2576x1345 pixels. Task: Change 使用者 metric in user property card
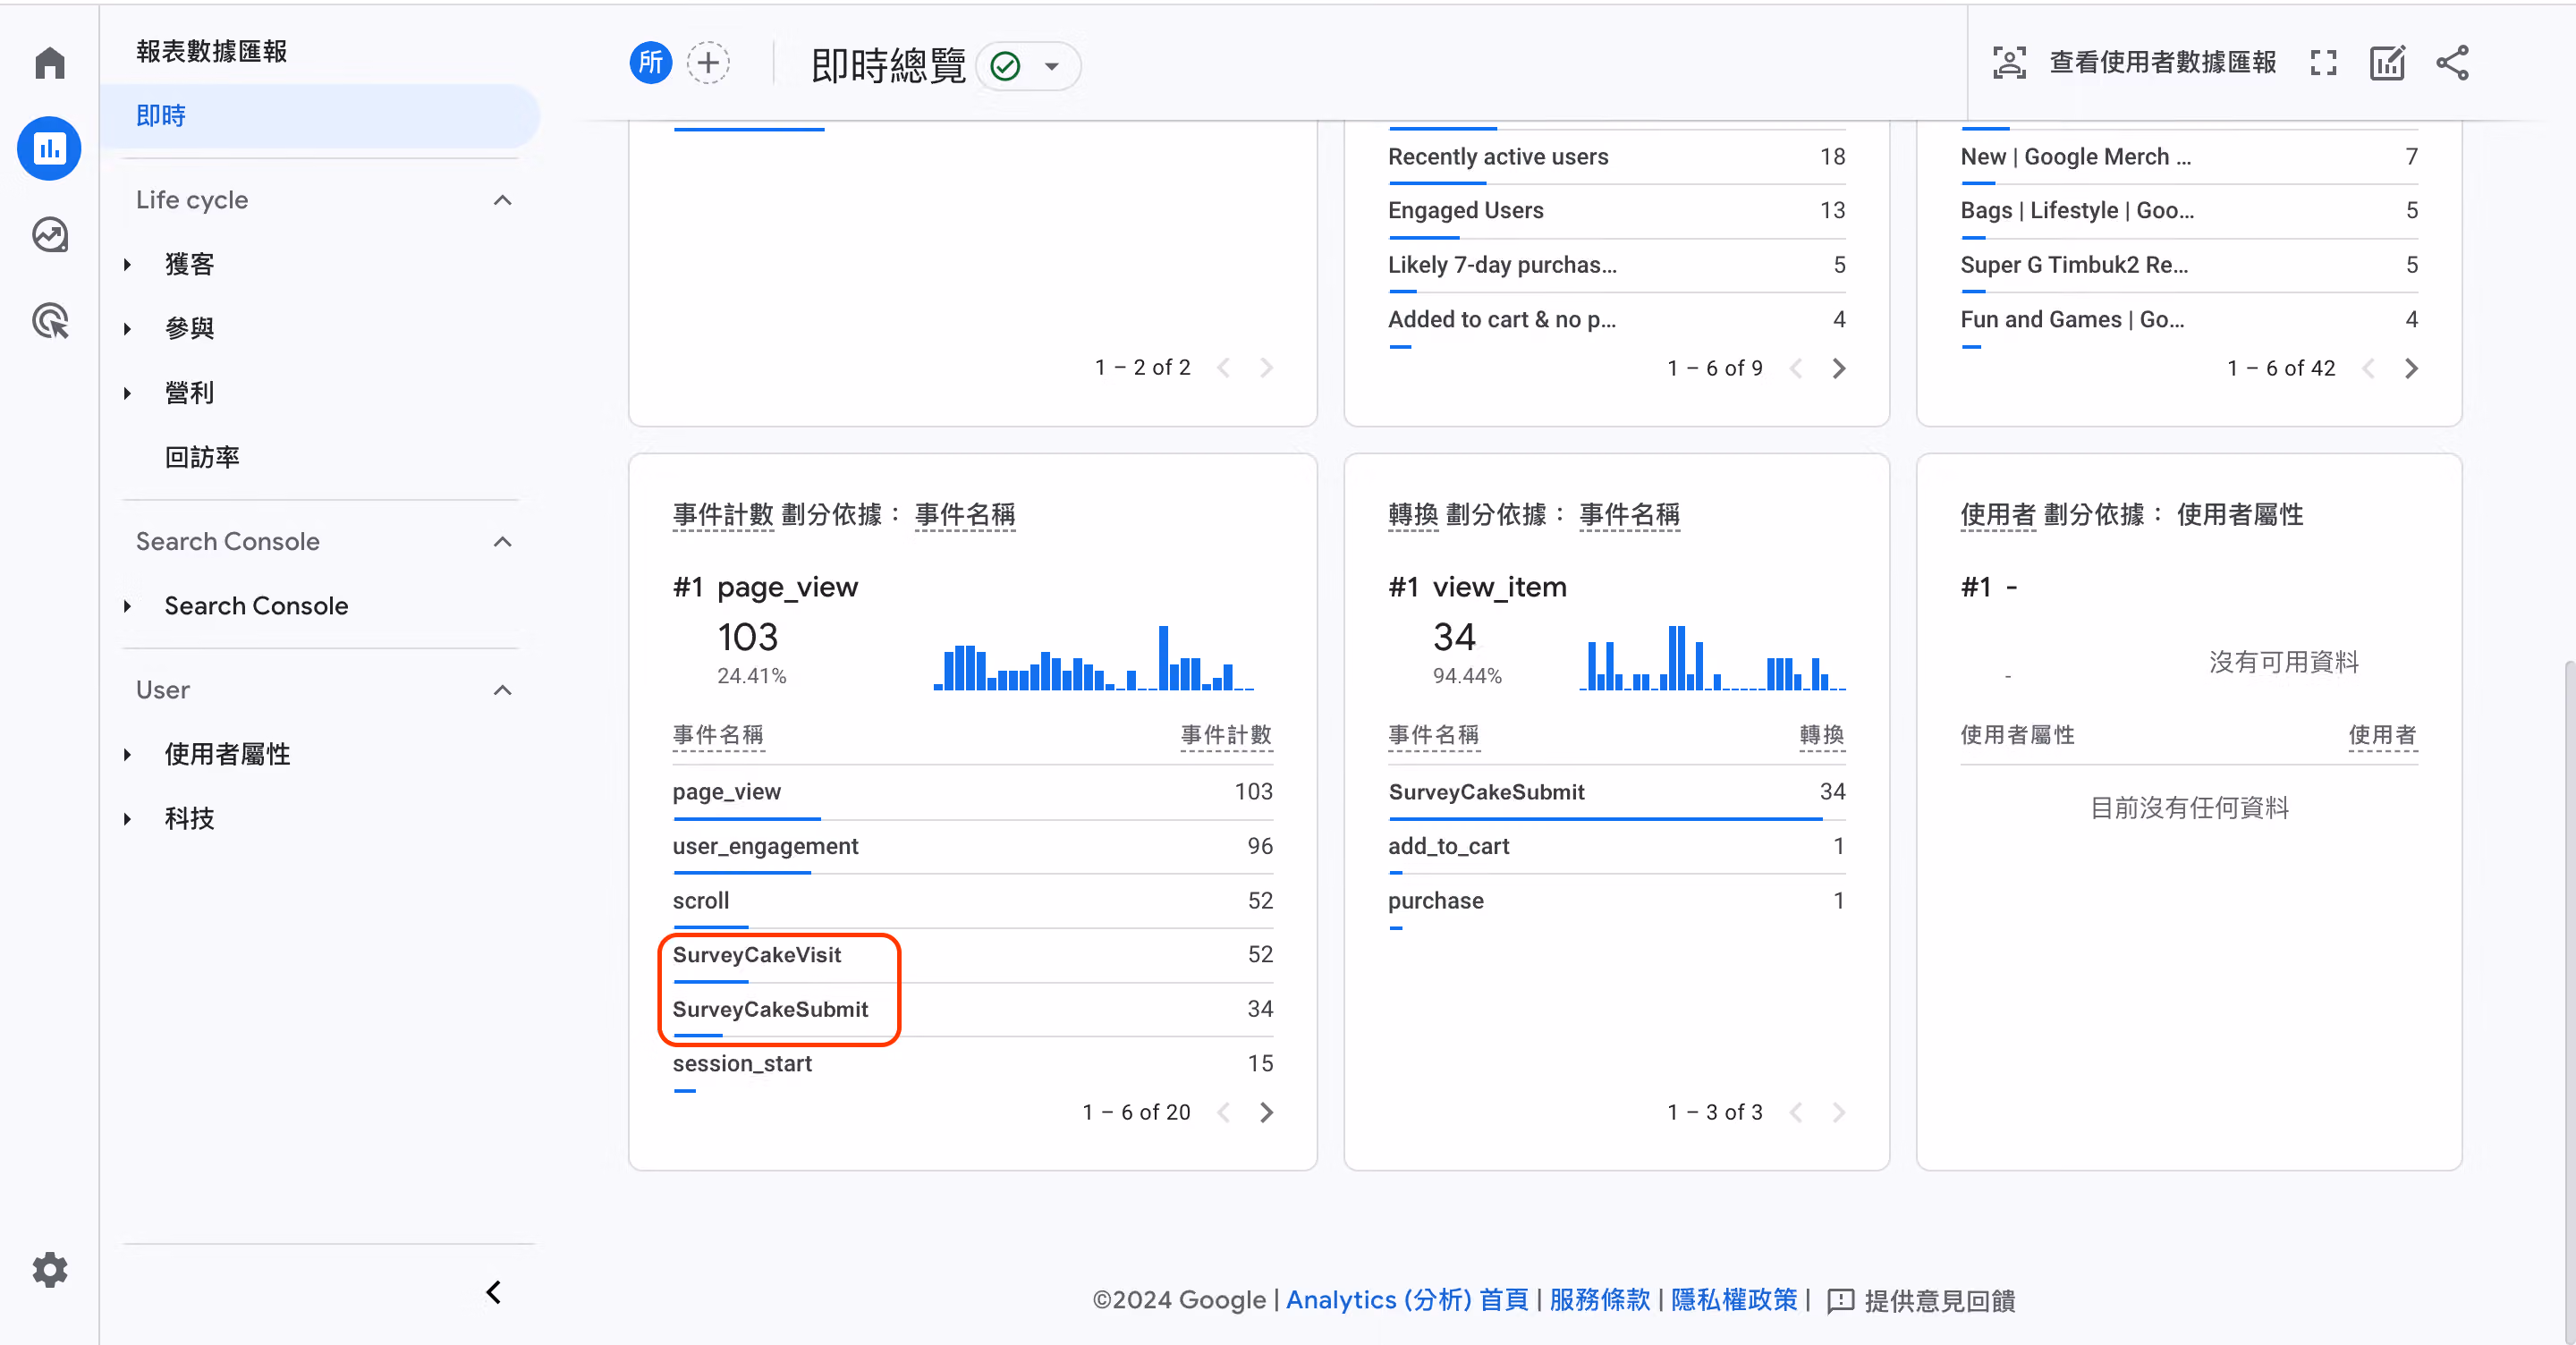click(x=1997, y=515)
